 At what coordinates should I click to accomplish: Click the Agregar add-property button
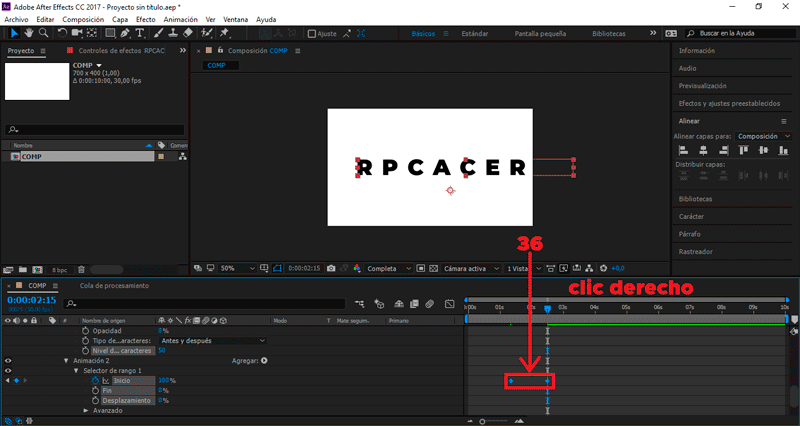[x=264, y=361]
